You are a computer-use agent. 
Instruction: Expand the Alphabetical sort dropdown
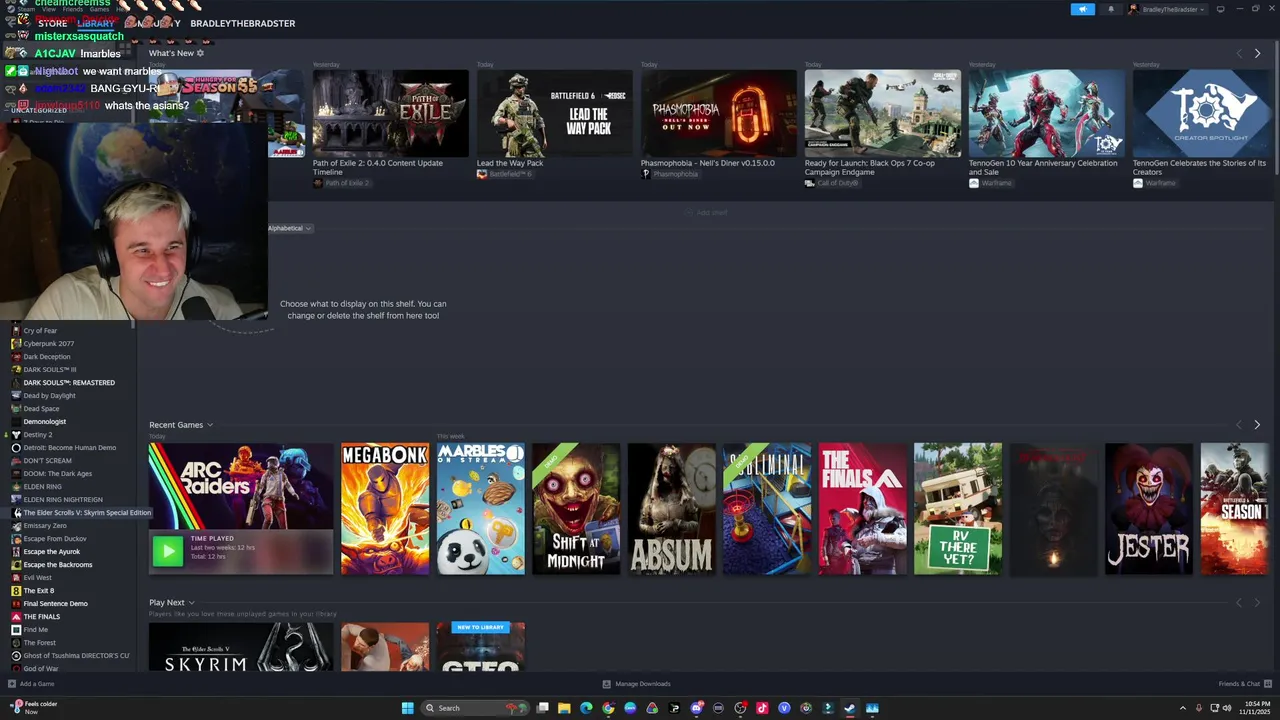[x=290, y=228]
